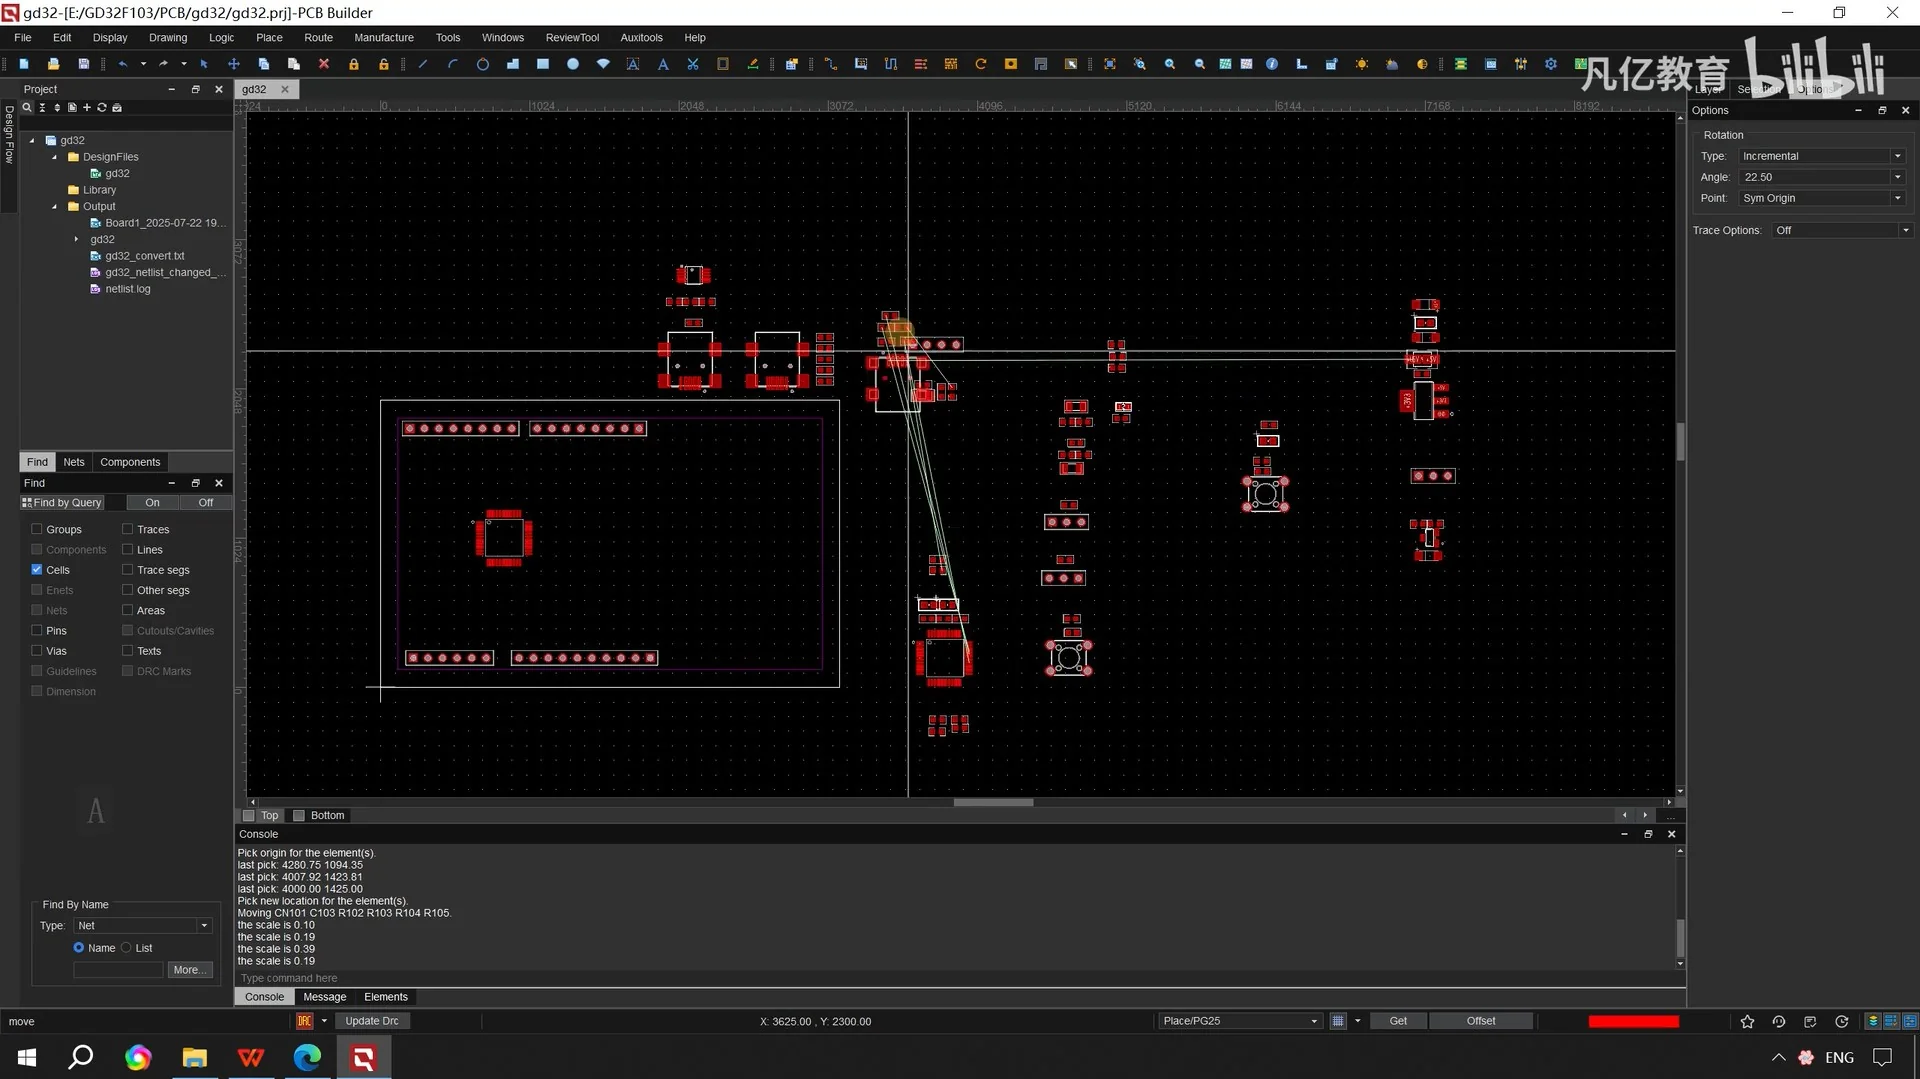Click the Bottom layer color swatch

[x=297, y=815]
